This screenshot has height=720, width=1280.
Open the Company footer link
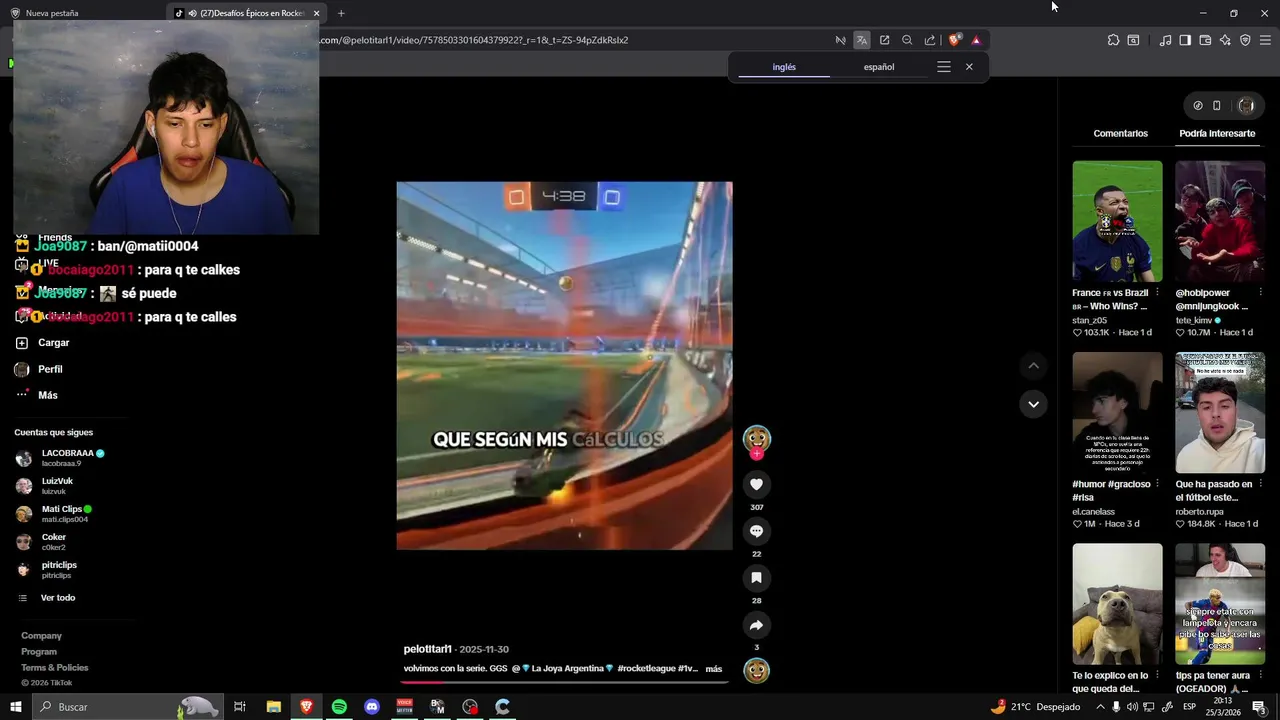point(42,636)
